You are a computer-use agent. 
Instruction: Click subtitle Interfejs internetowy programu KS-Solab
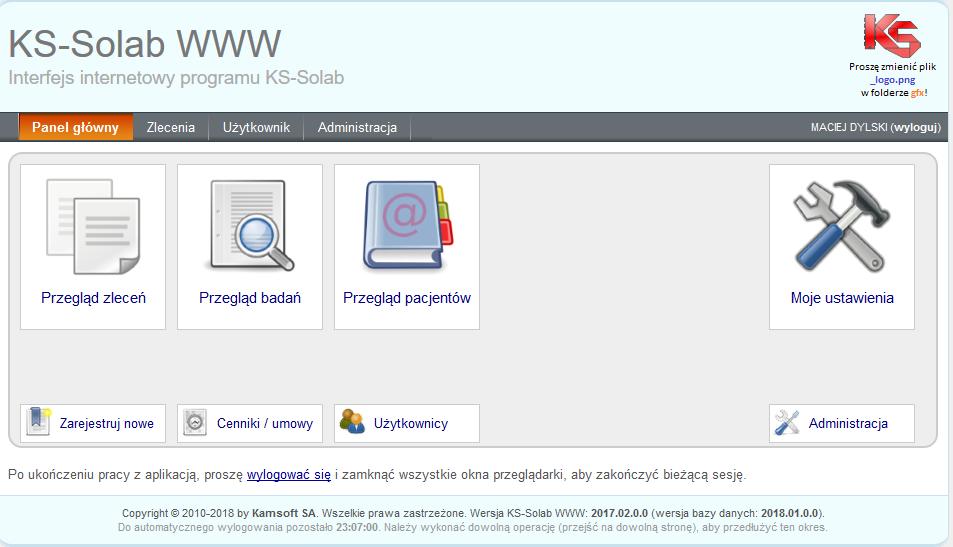[176, 78]
